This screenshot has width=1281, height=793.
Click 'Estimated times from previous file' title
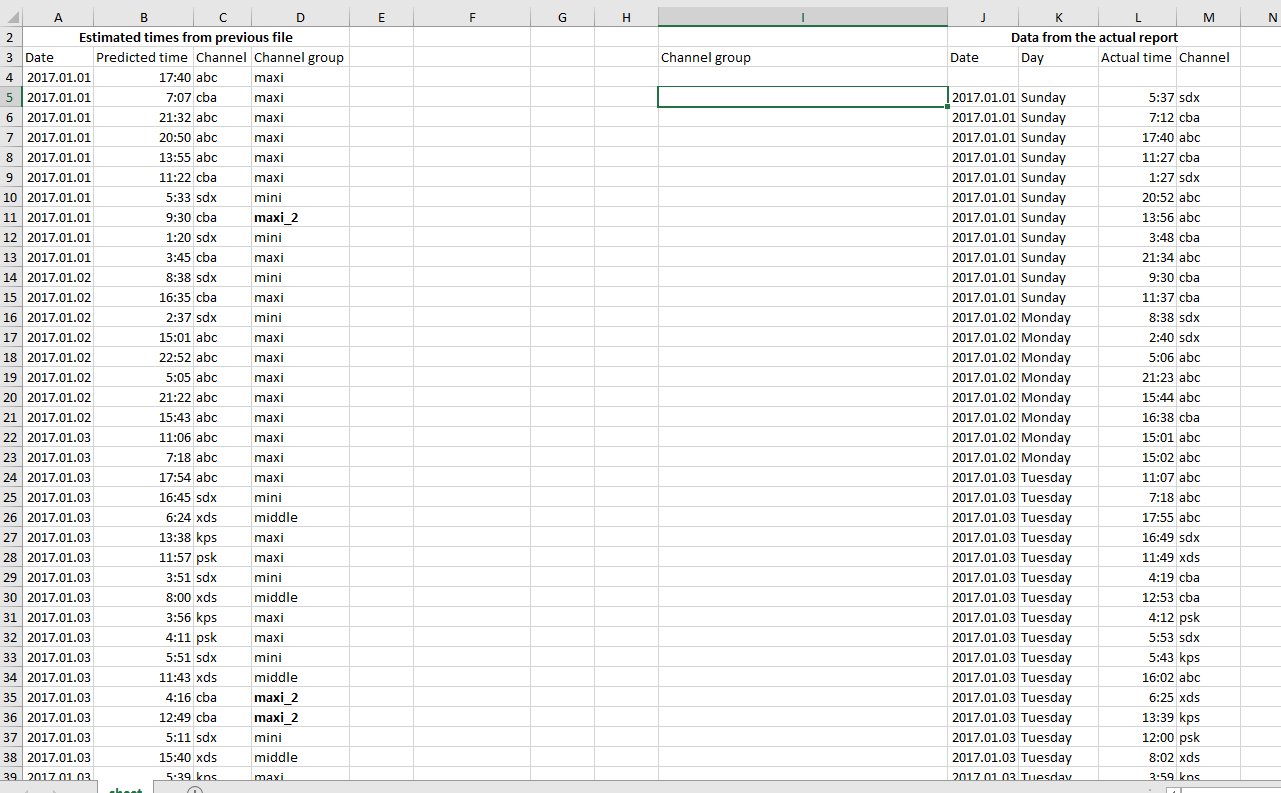click(186, 37)
